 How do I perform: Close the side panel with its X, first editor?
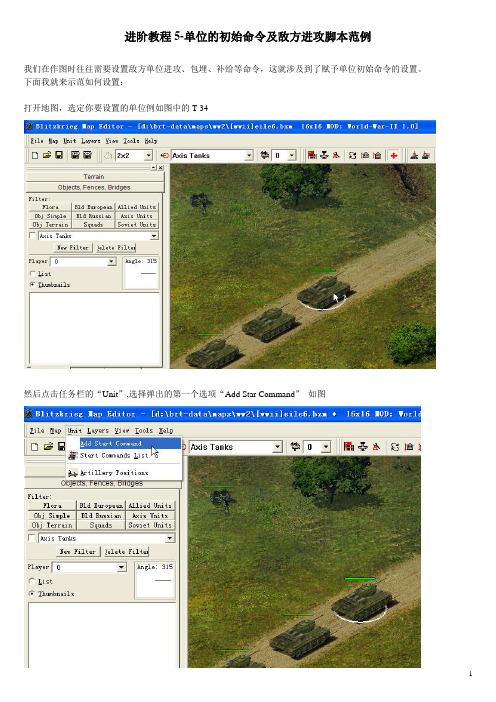point(161,167)
